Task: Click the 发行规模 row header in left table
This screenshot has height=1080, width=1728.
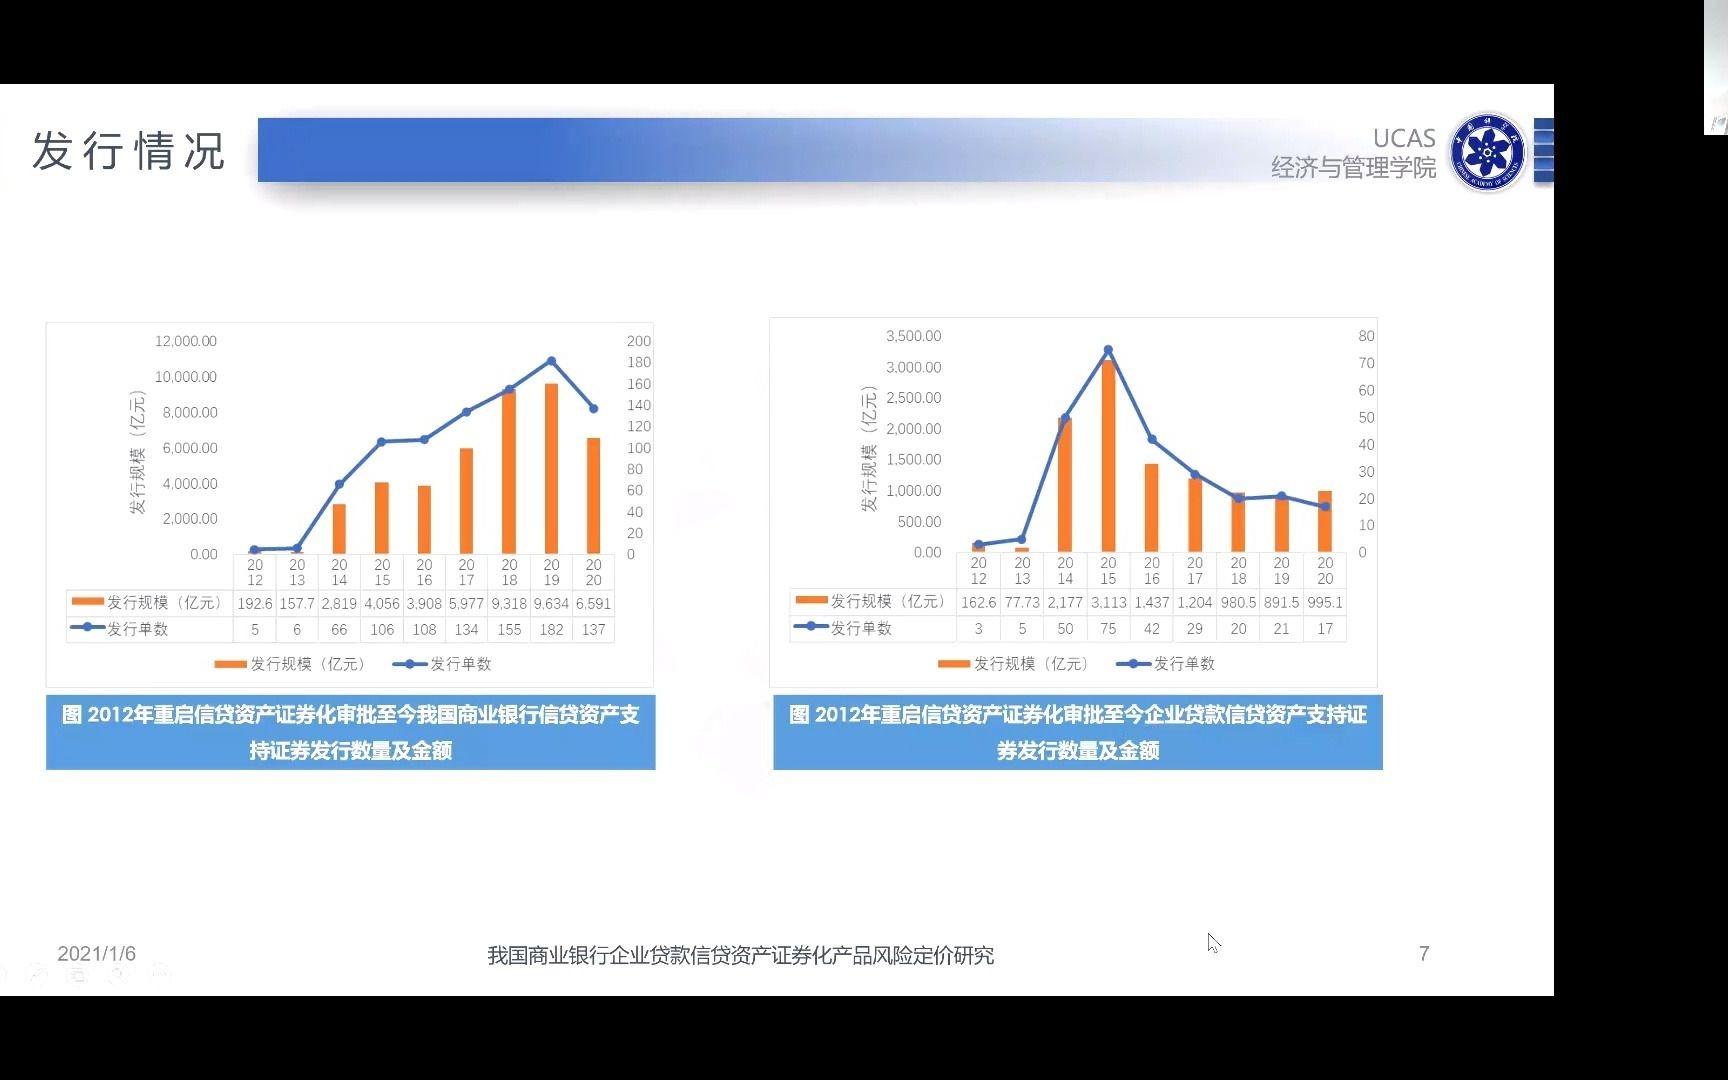Action: click(x=150, y=603)
